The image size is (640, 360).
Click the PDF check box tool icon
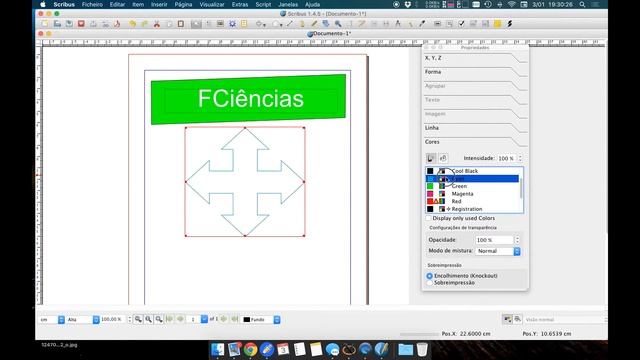(461, 24)
